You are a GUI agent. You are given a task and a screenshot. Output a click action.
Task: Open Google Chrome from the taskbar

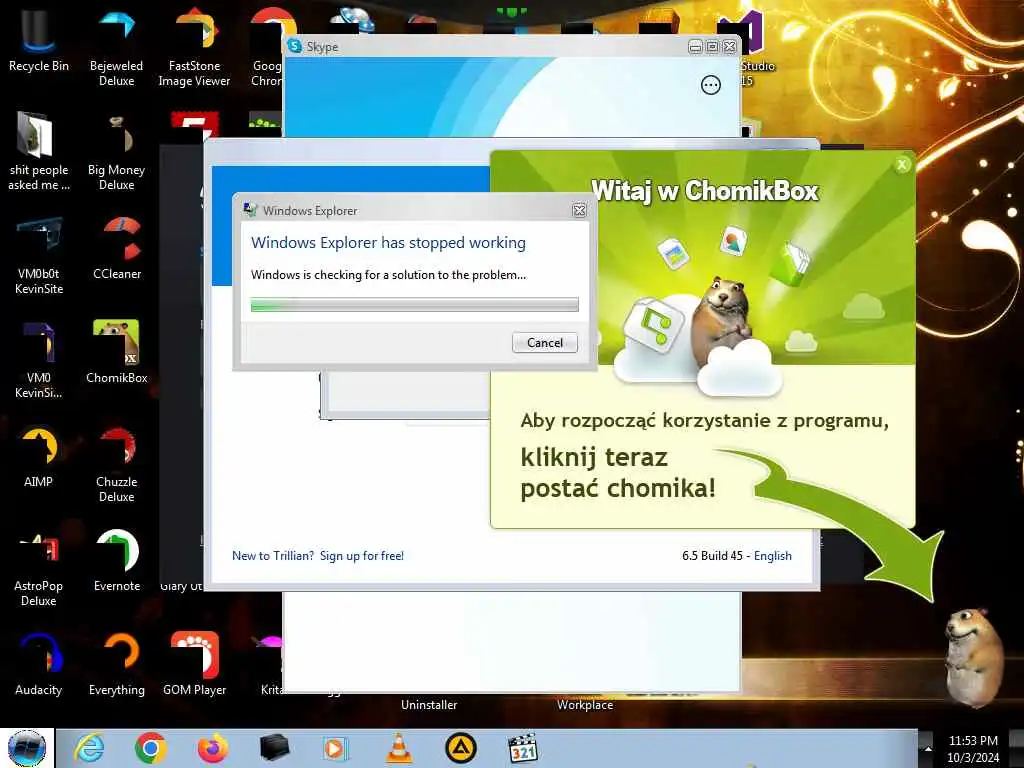click(x=151, y=748)
